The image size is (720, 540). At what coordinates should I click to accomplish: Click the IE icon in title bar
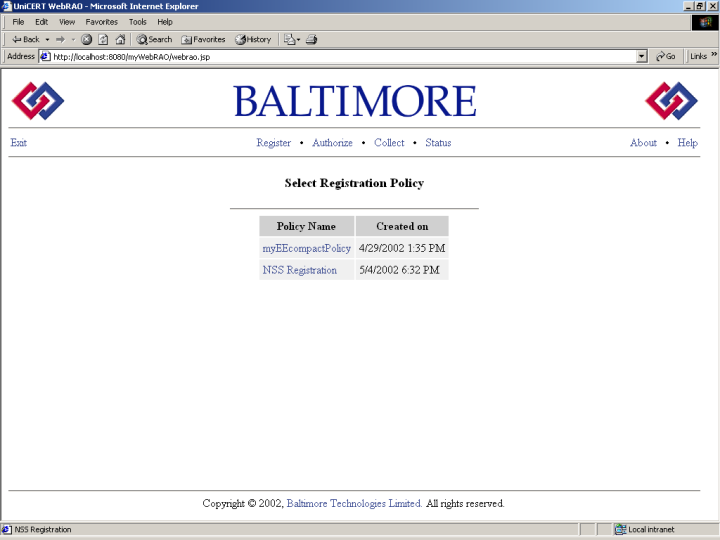click(6, 6)
